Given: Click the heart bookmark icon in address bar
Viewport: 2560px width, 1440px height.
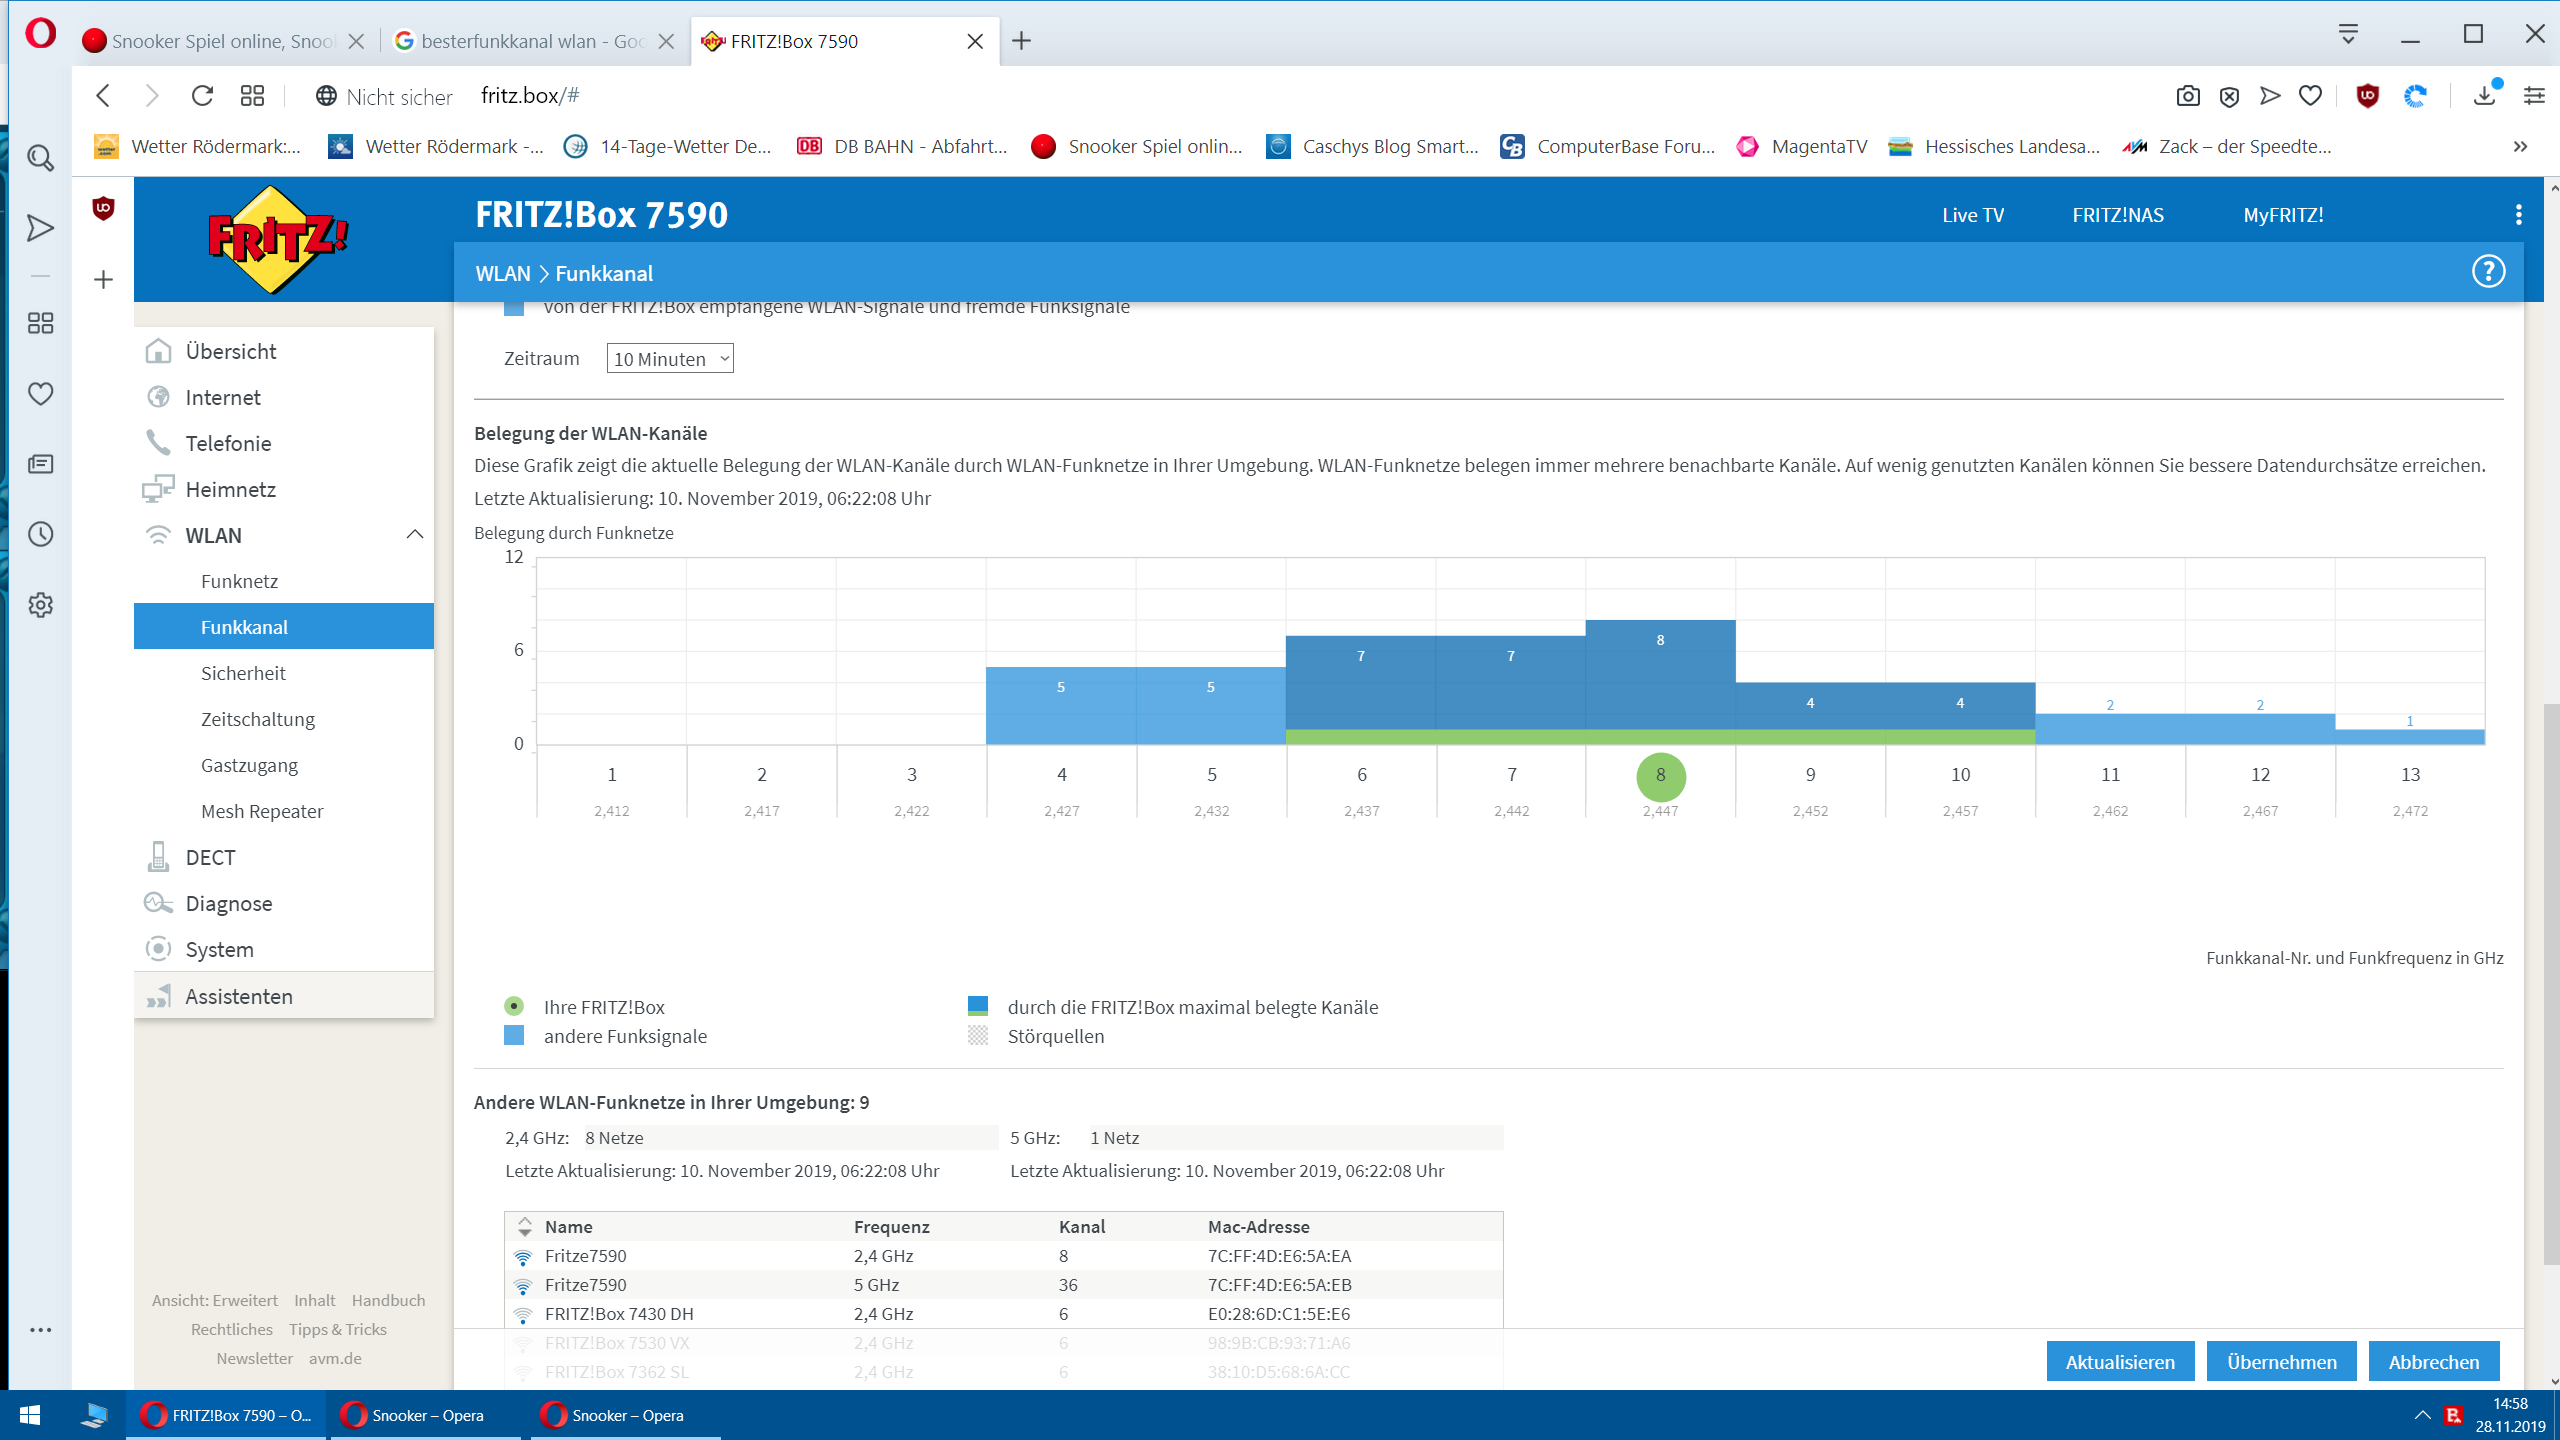Looking at the screenshot, I should 2310,96.
